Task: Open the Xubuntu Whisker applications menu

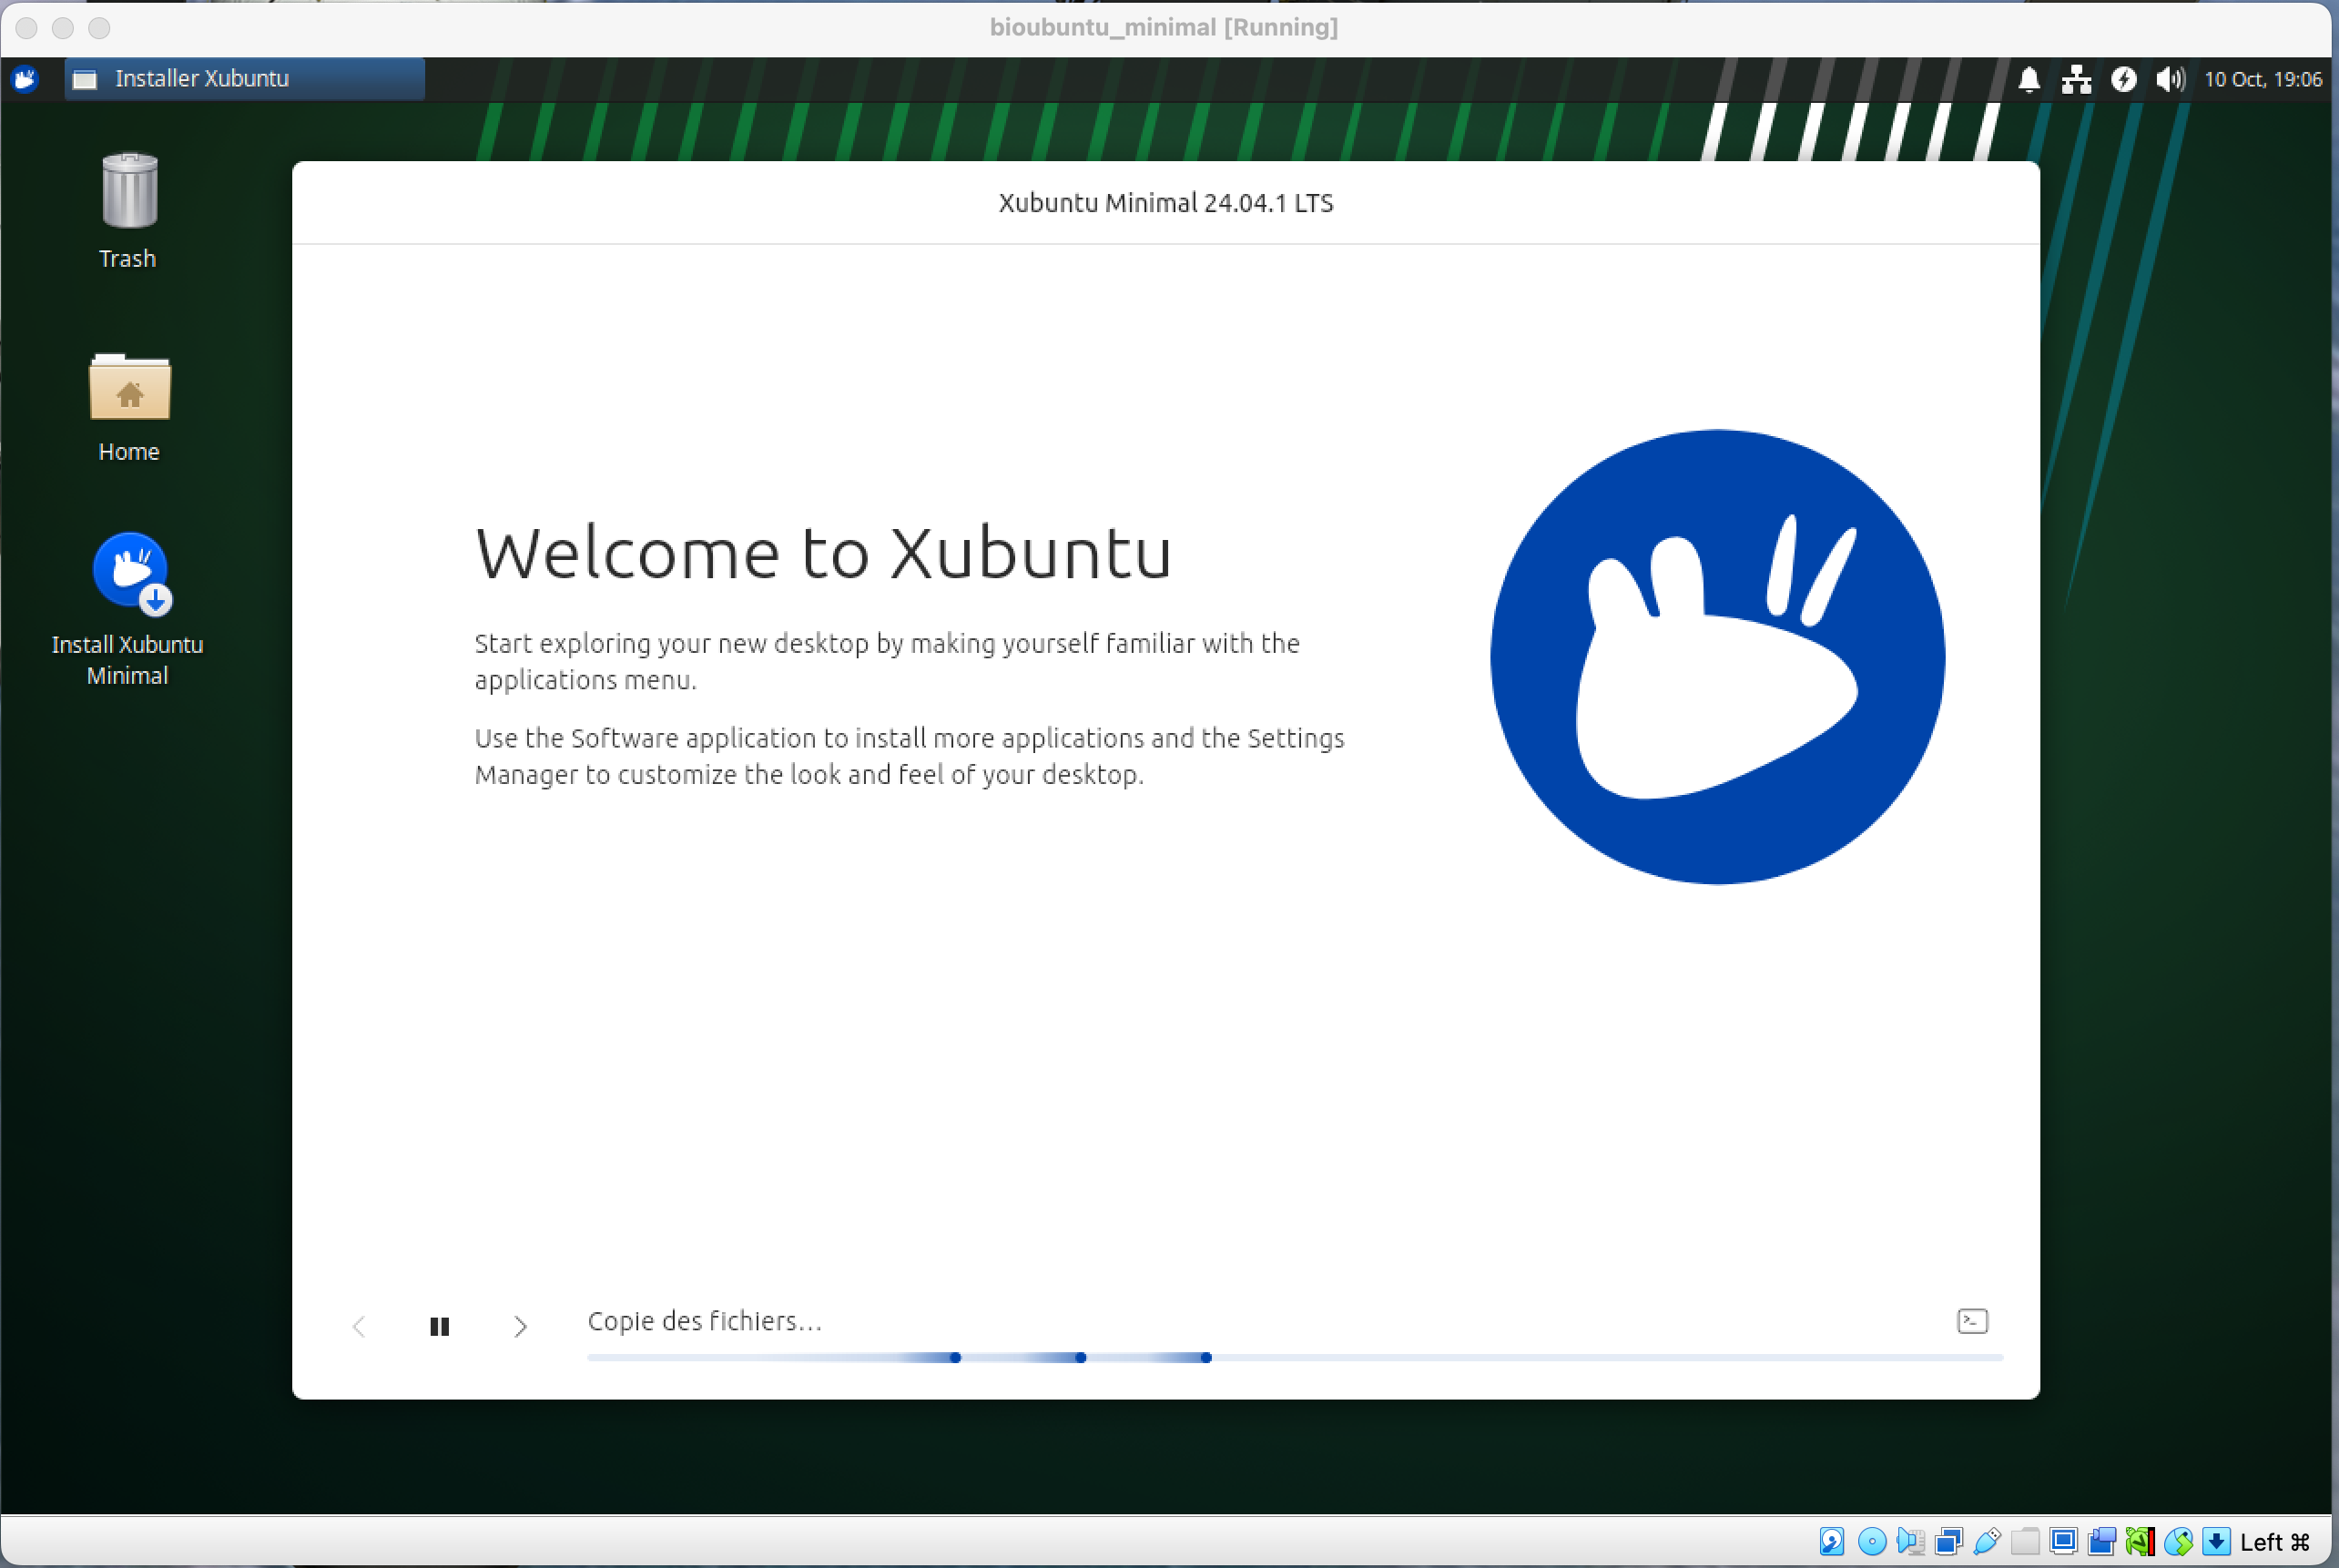Action: pos(25,79)
